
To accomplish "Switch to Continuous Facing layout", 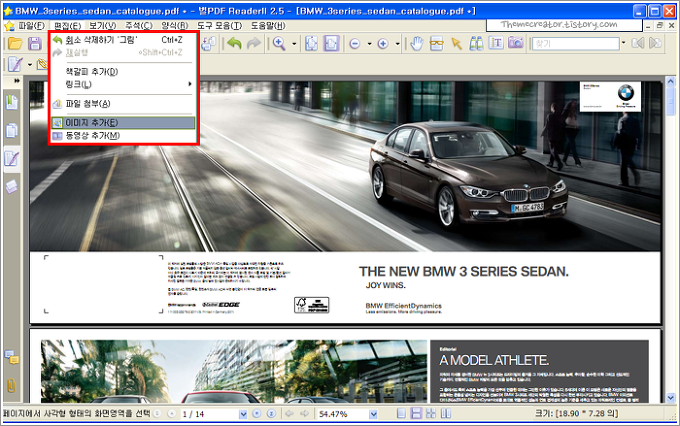I will coord(431,414).
